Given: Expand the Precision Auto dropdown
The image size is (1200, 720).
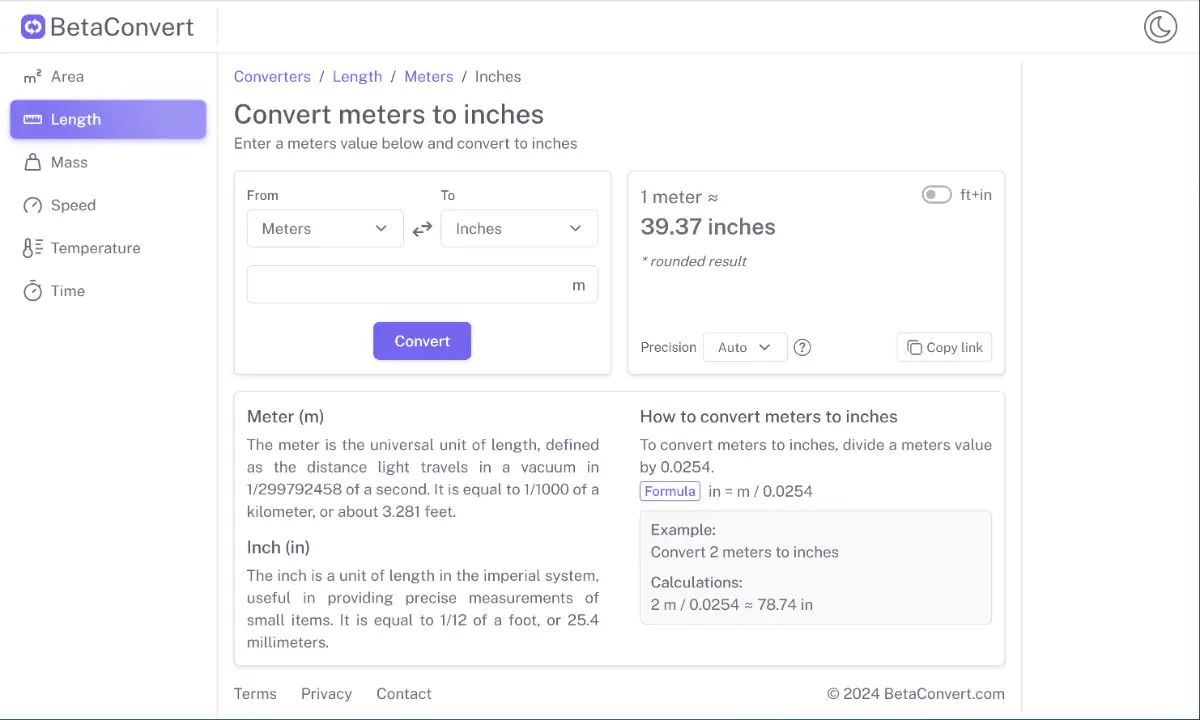Looking at the screenshot, I should 745,348.
